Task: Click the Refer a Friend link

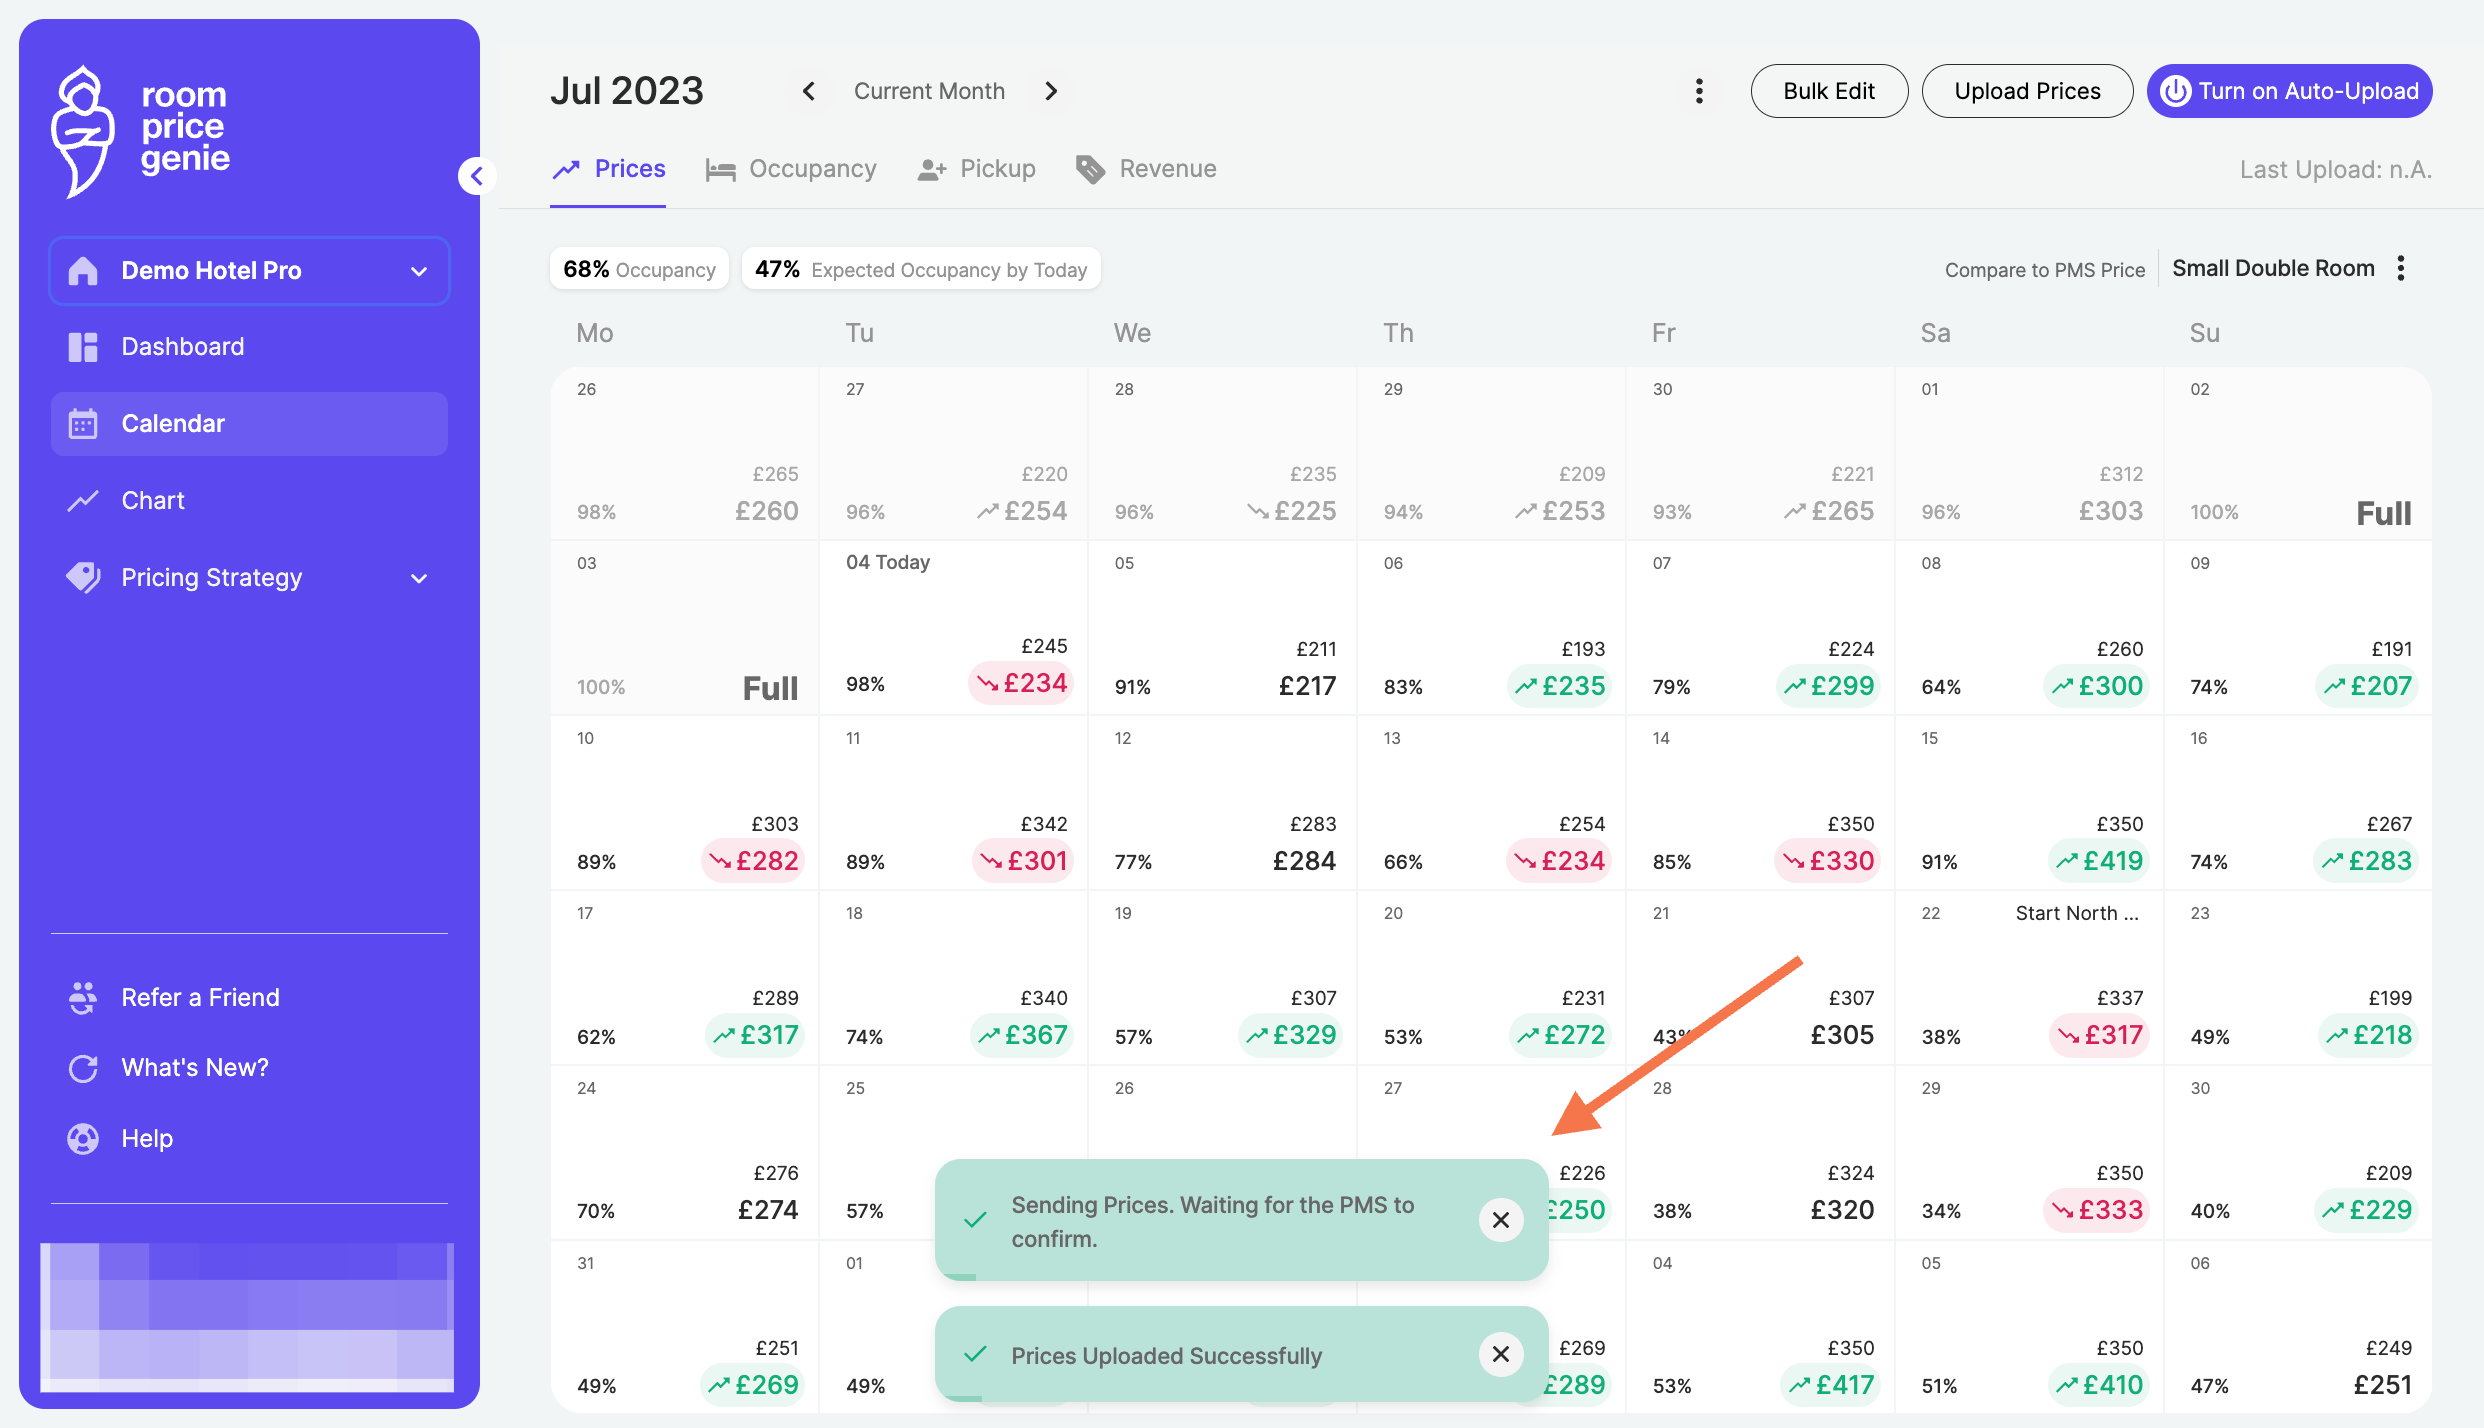Action: [x=200, y=998]
